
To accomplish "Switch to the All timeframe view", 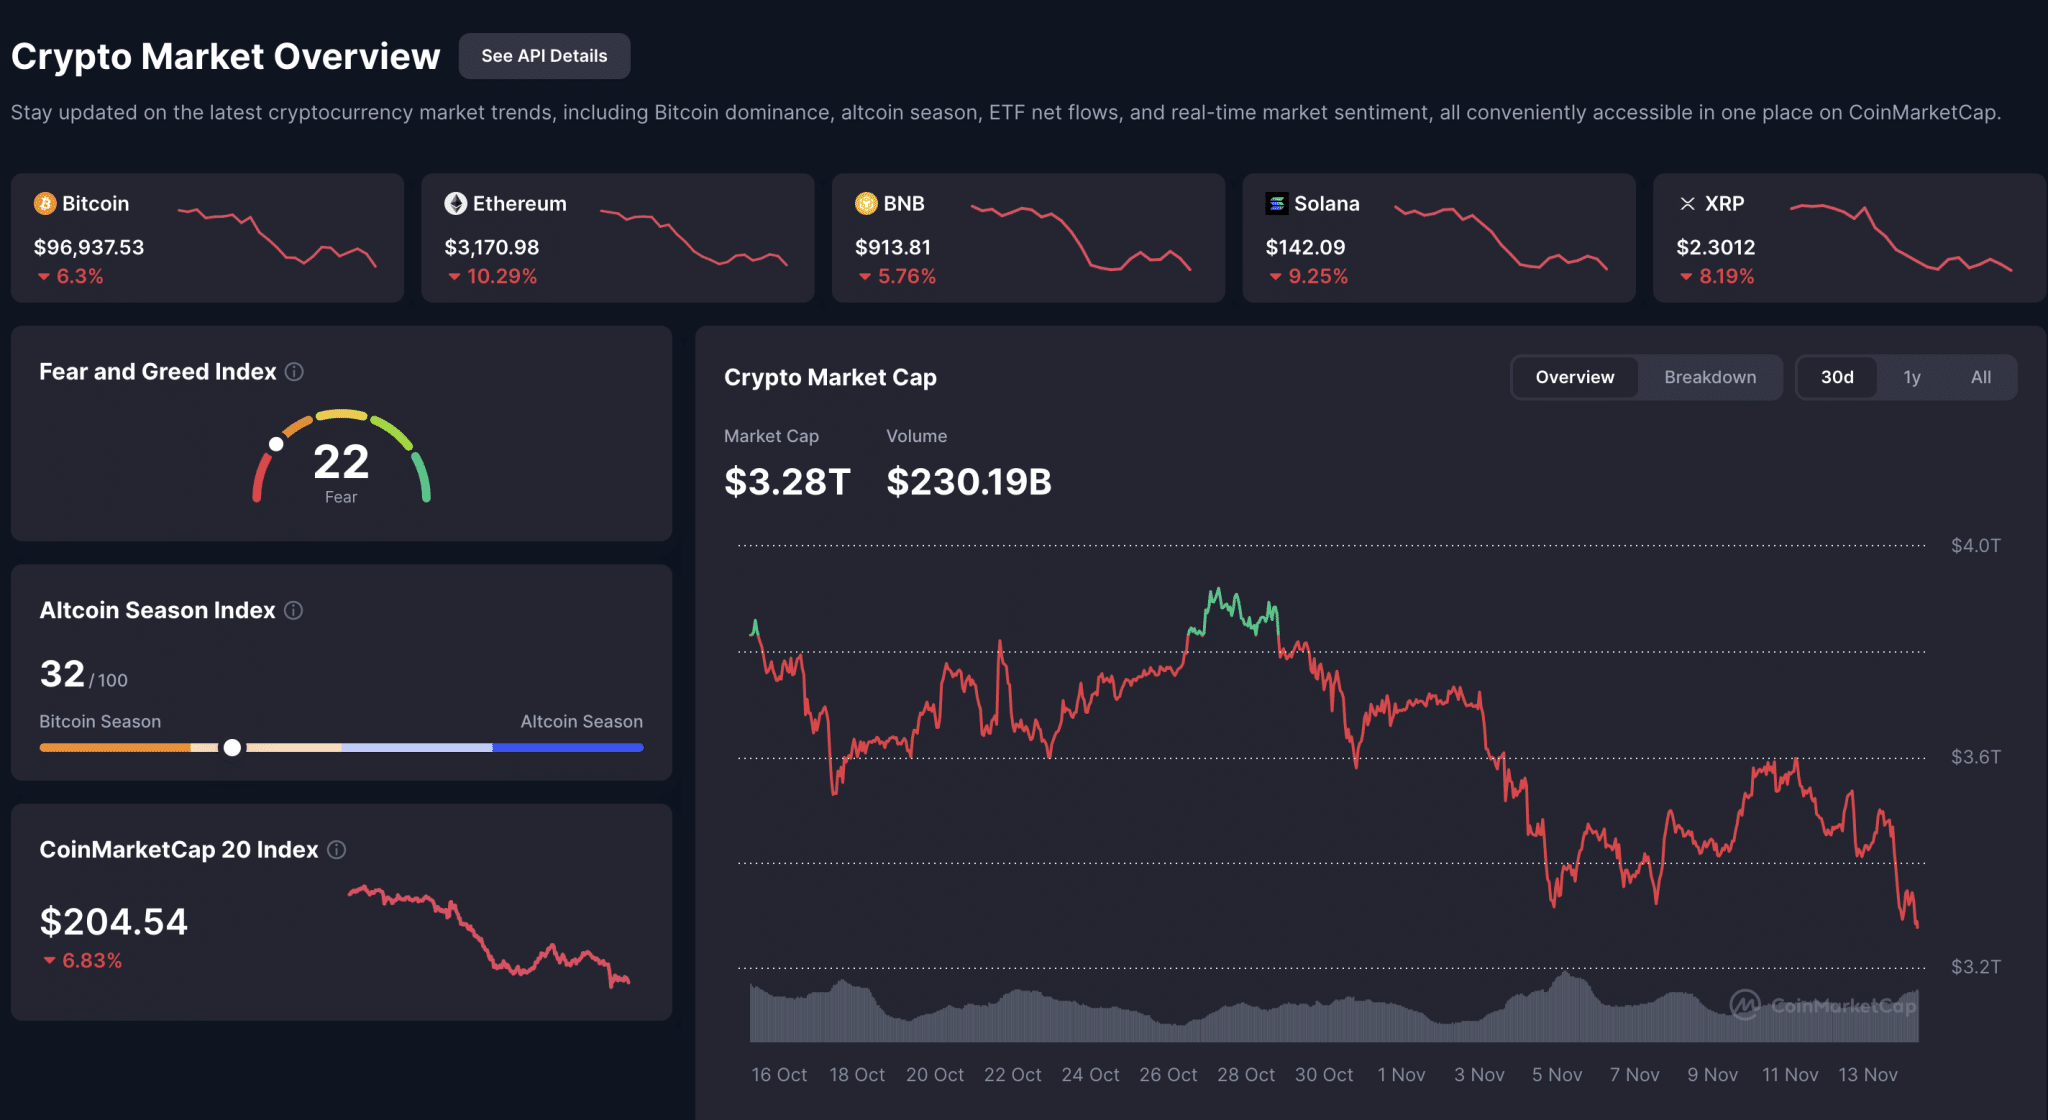I will click(1981, 377).
